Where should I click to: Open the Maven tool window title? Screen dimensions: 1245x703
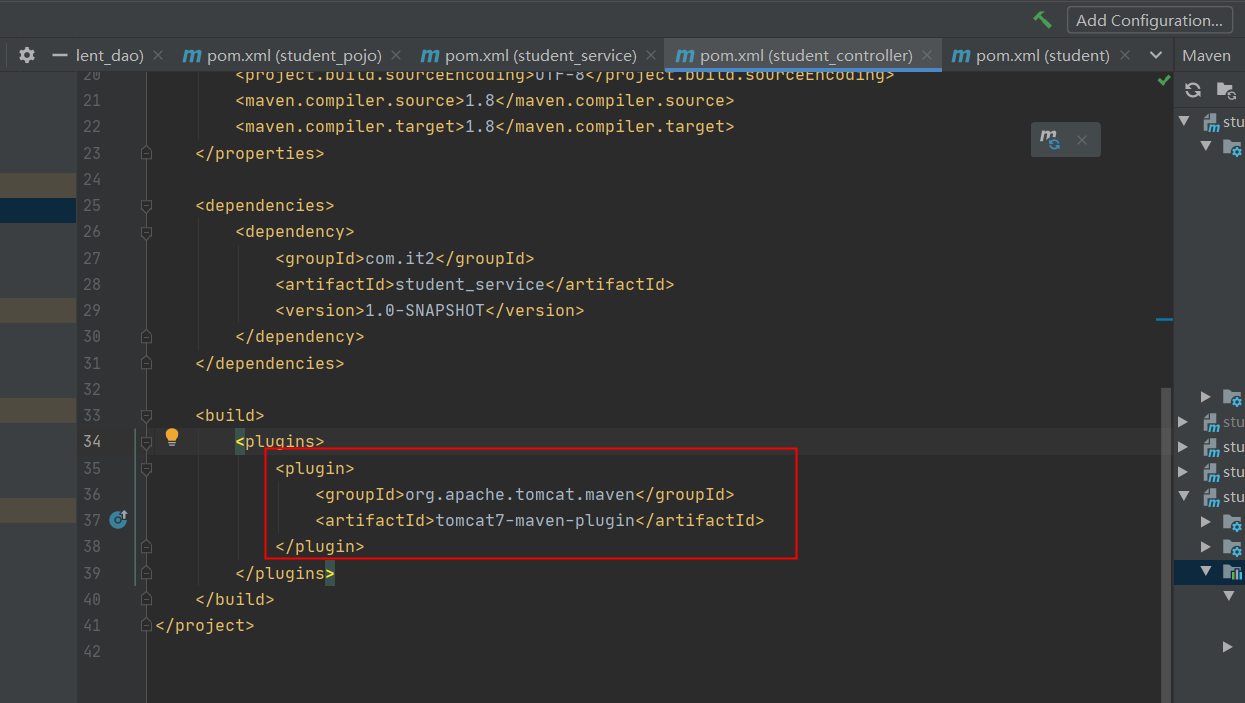click(x=1206, y=55)
